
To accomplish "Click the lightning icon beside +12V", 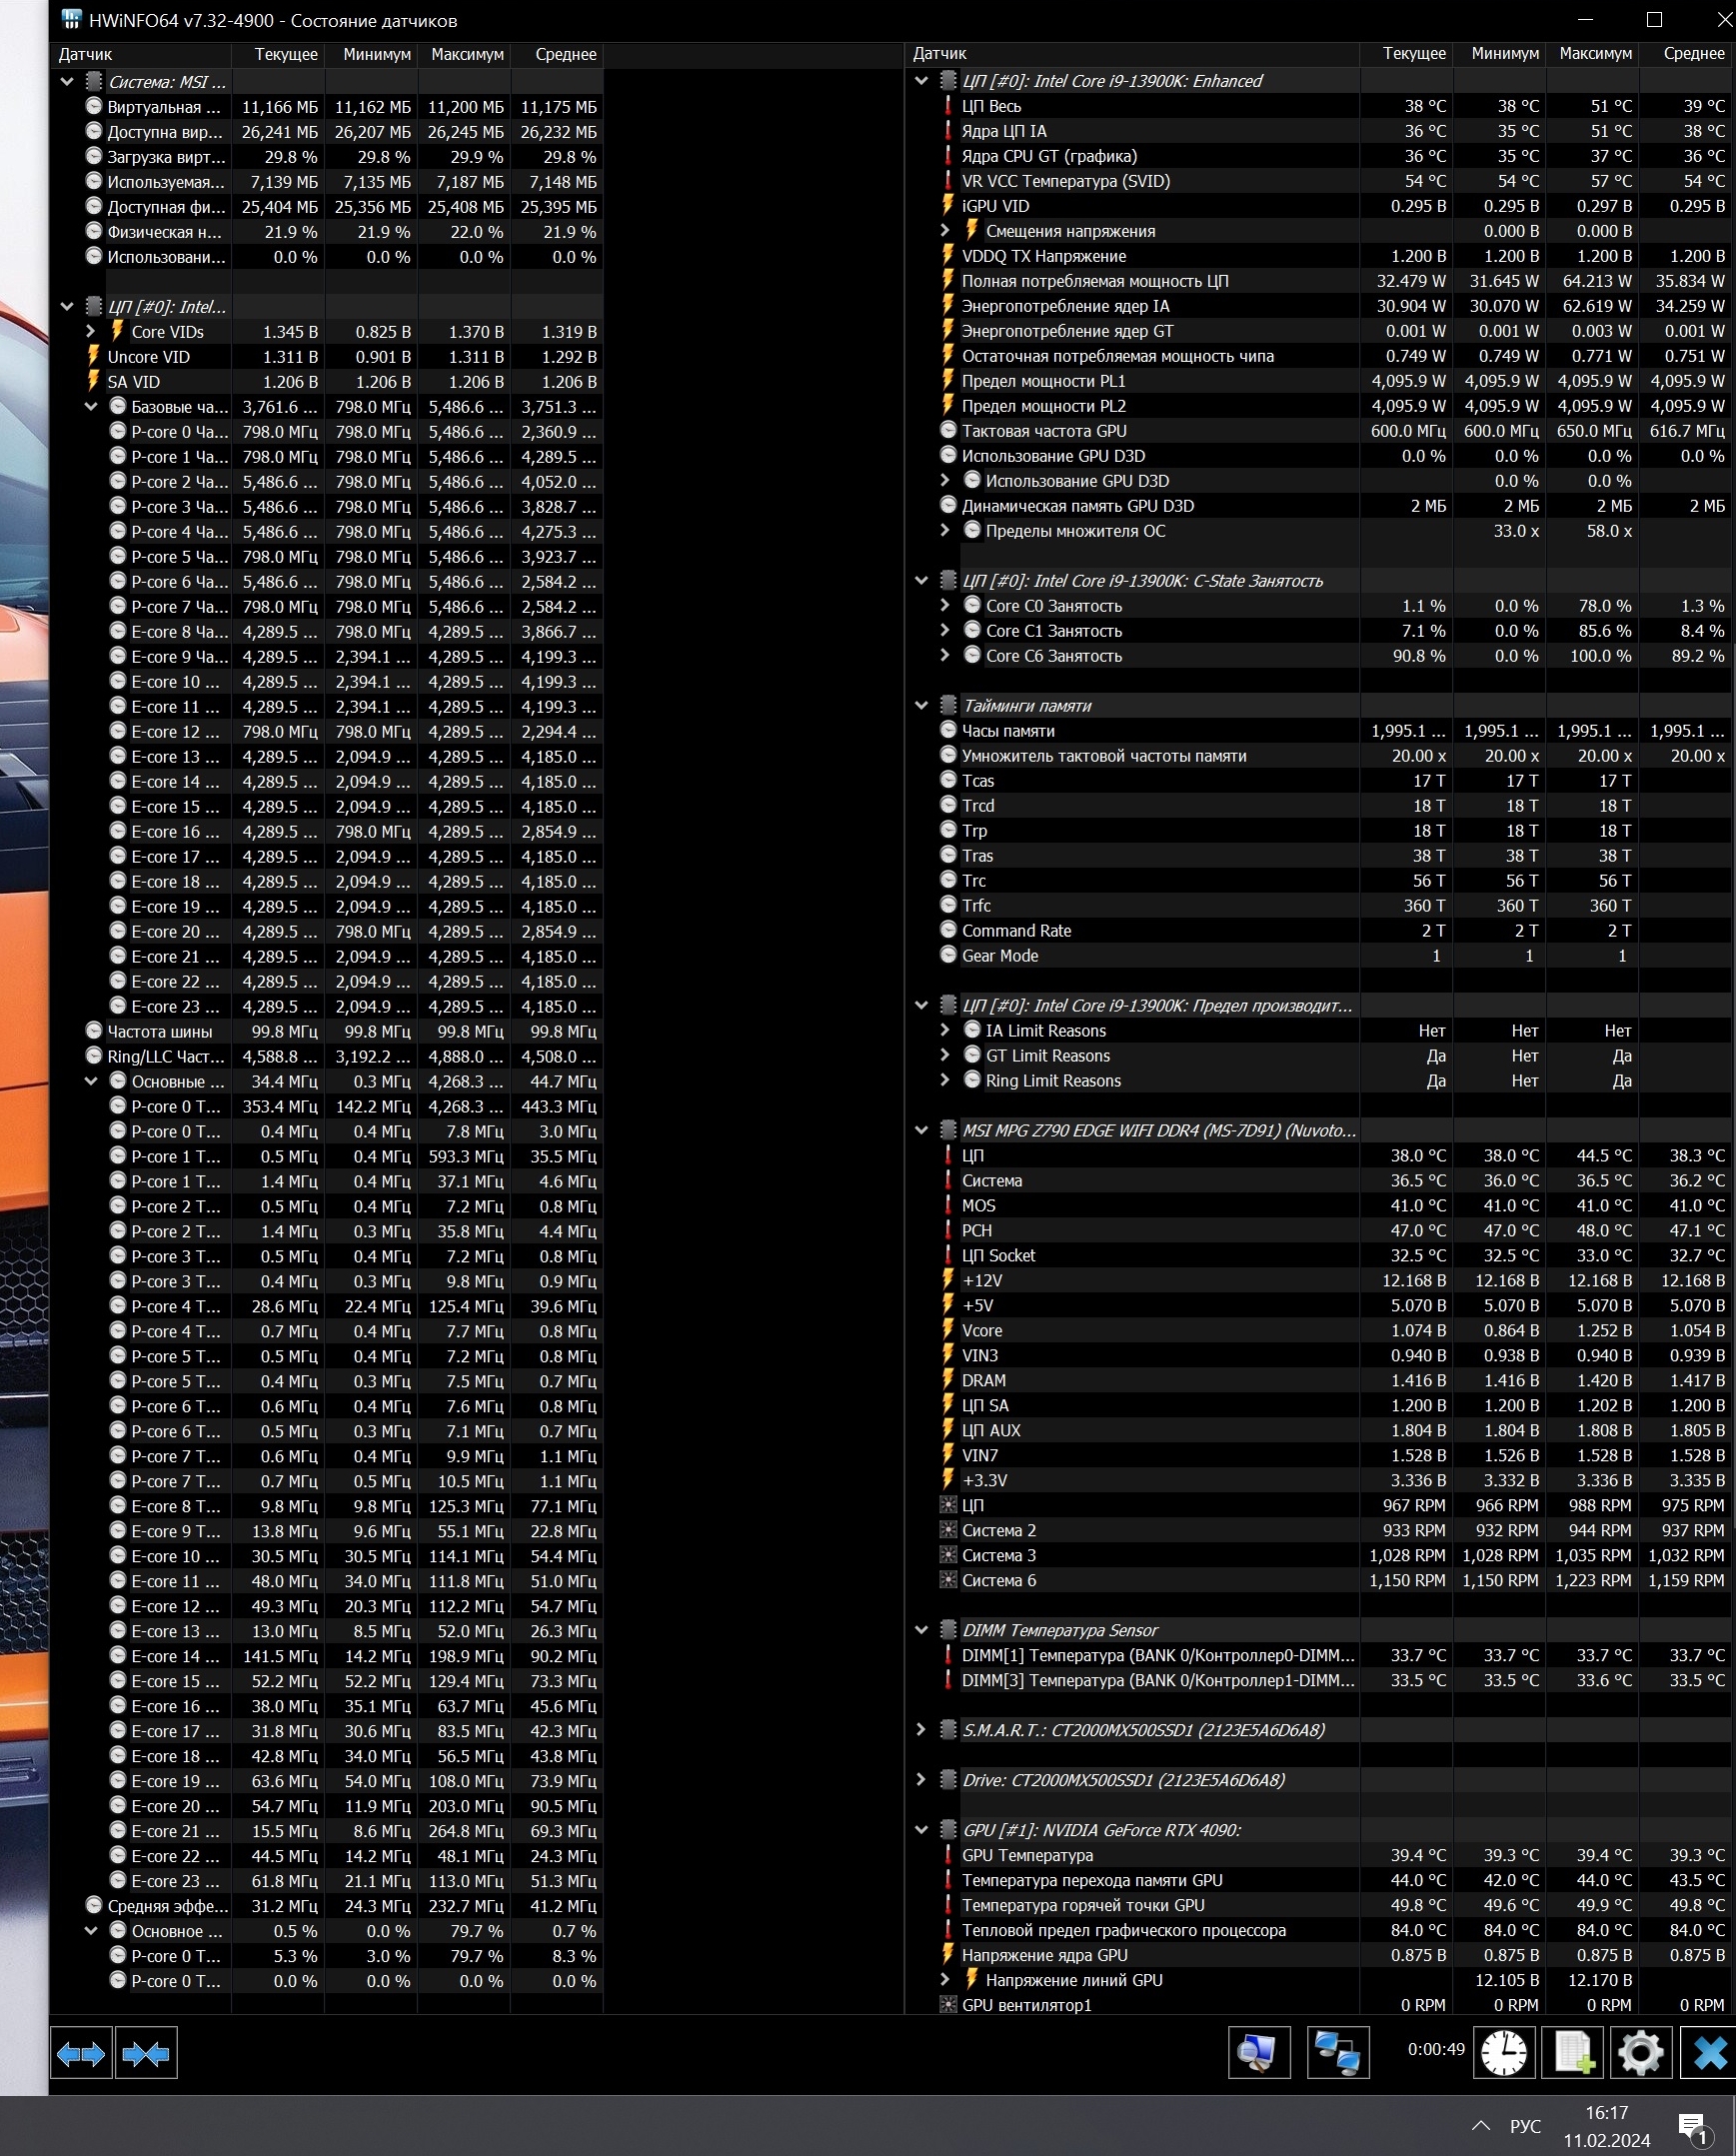I will 948,1280.
